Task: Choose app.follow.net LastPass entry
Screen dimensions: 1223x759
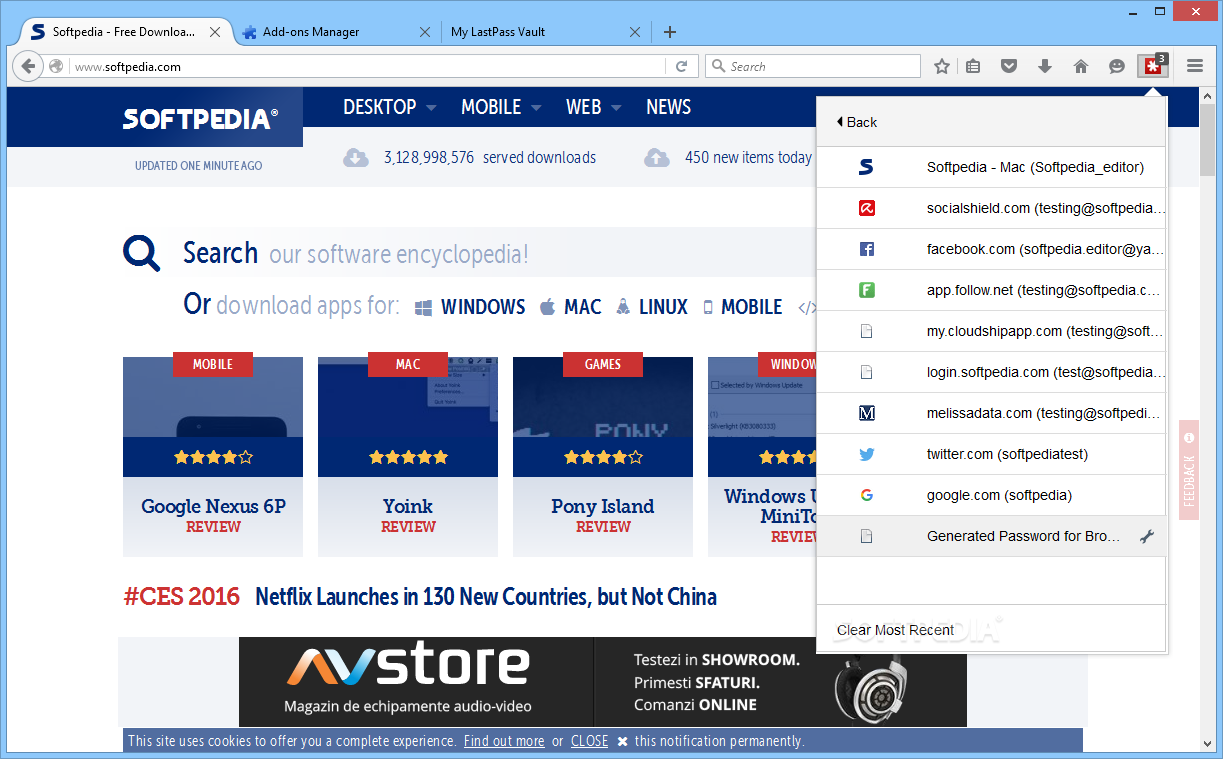Action: tap(992, 290)
